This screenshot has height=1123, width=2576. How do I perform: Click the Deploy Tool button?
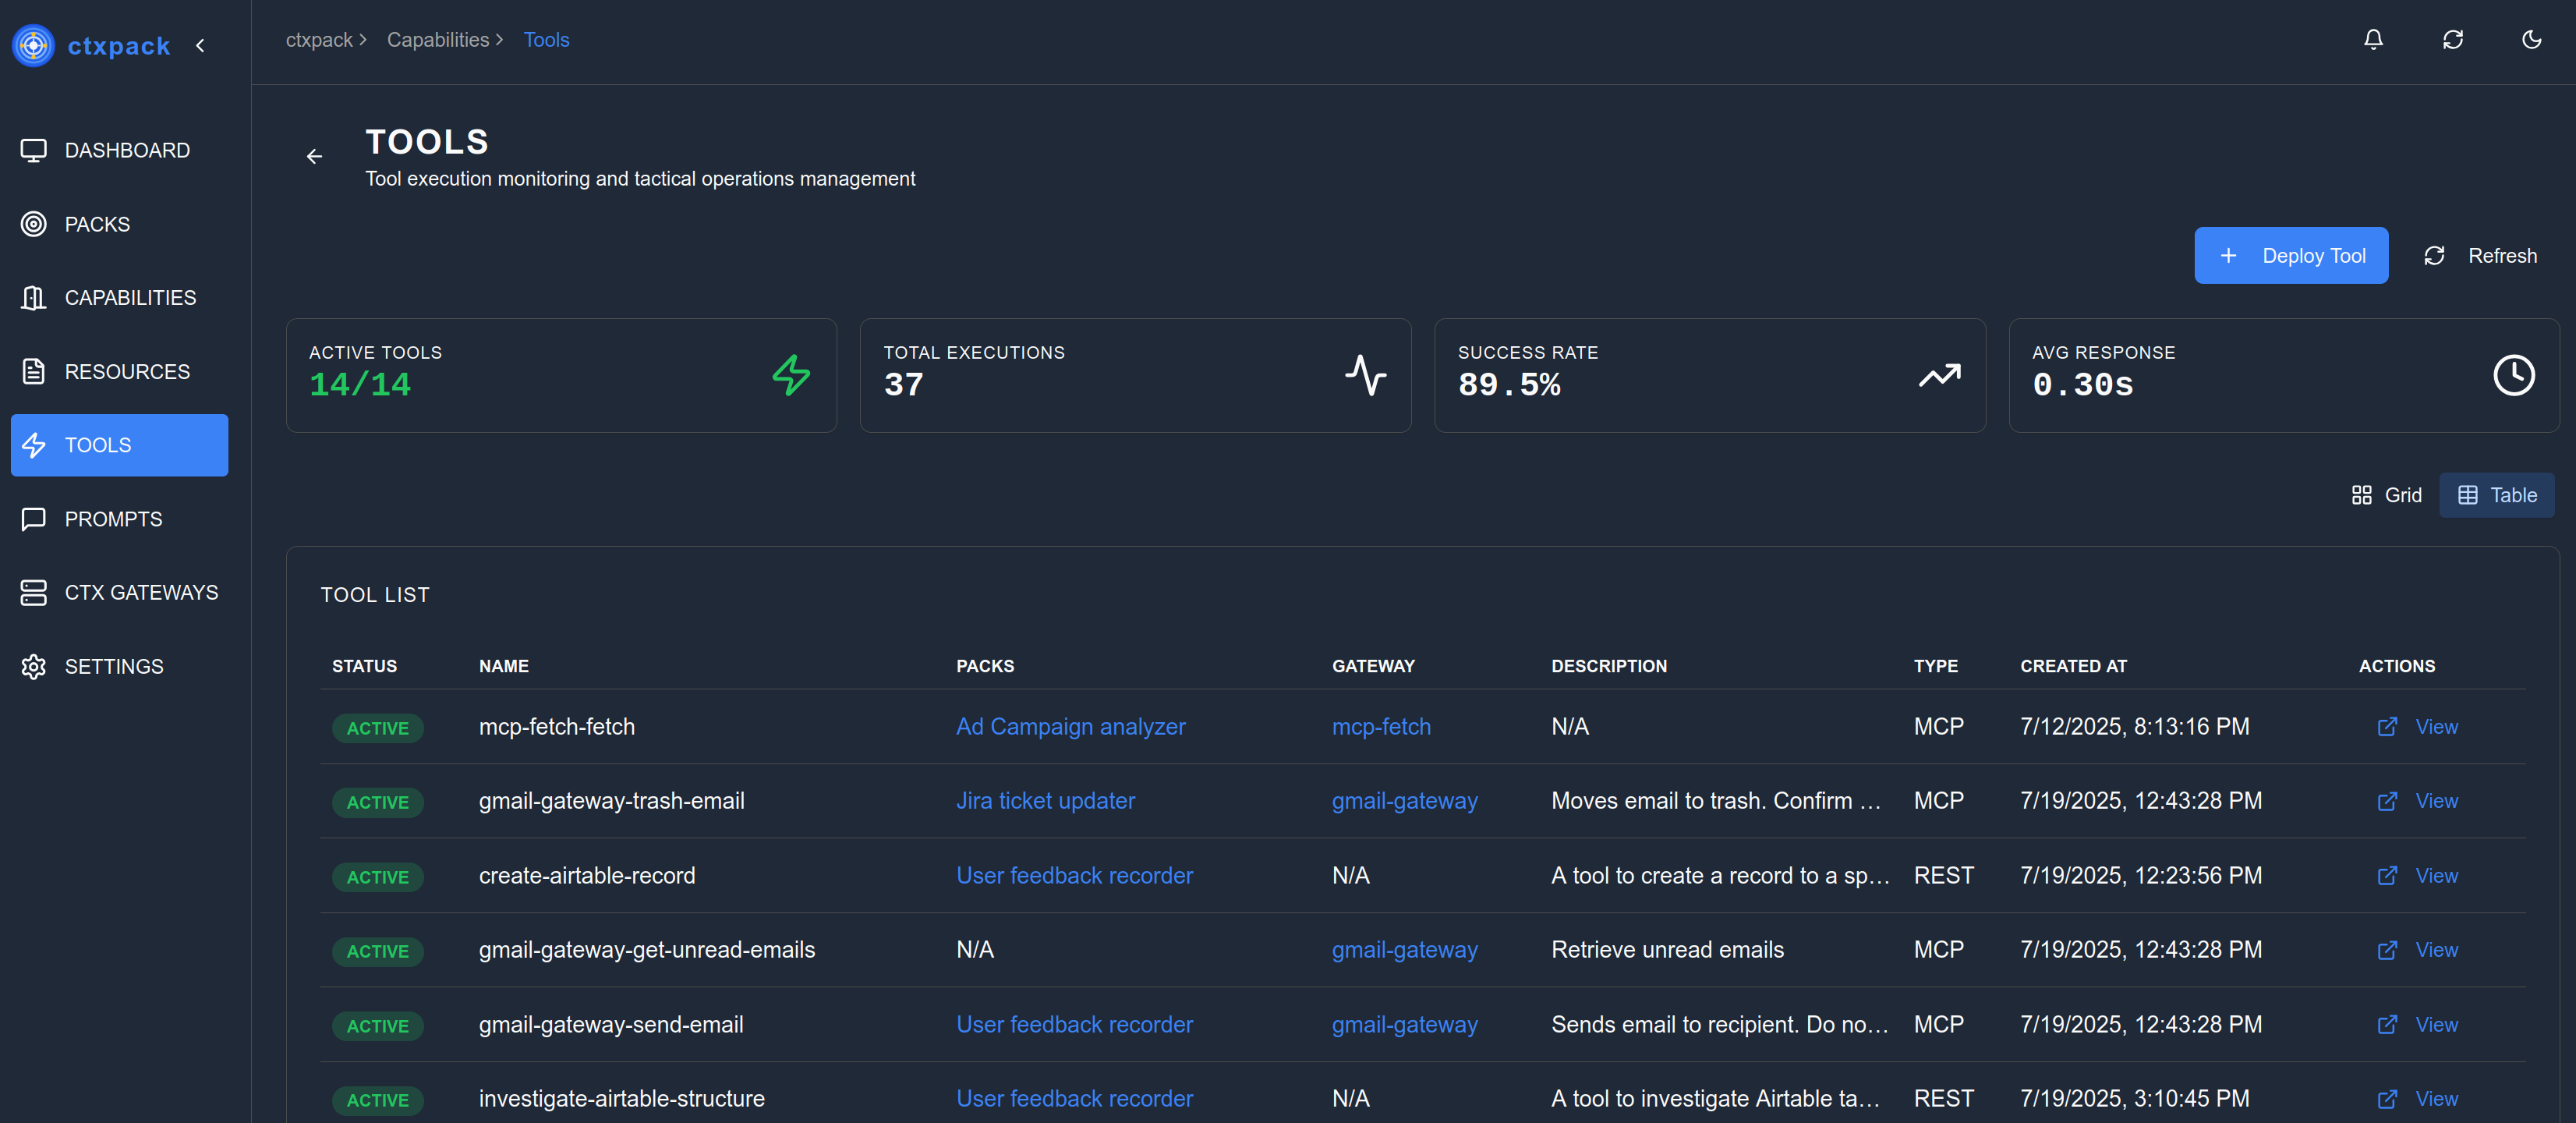(2290, 255)
